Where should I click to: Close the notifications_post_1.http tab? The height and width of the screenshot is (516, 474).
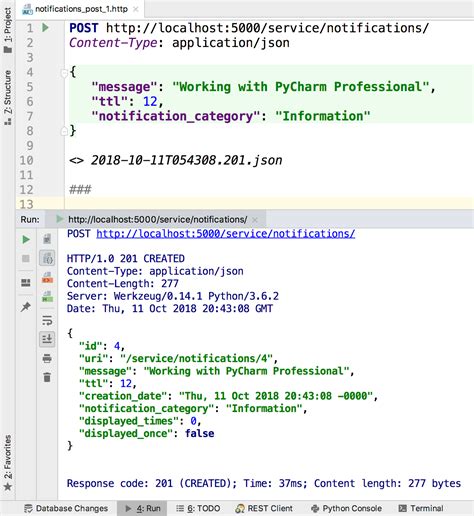tap(136, 9)
